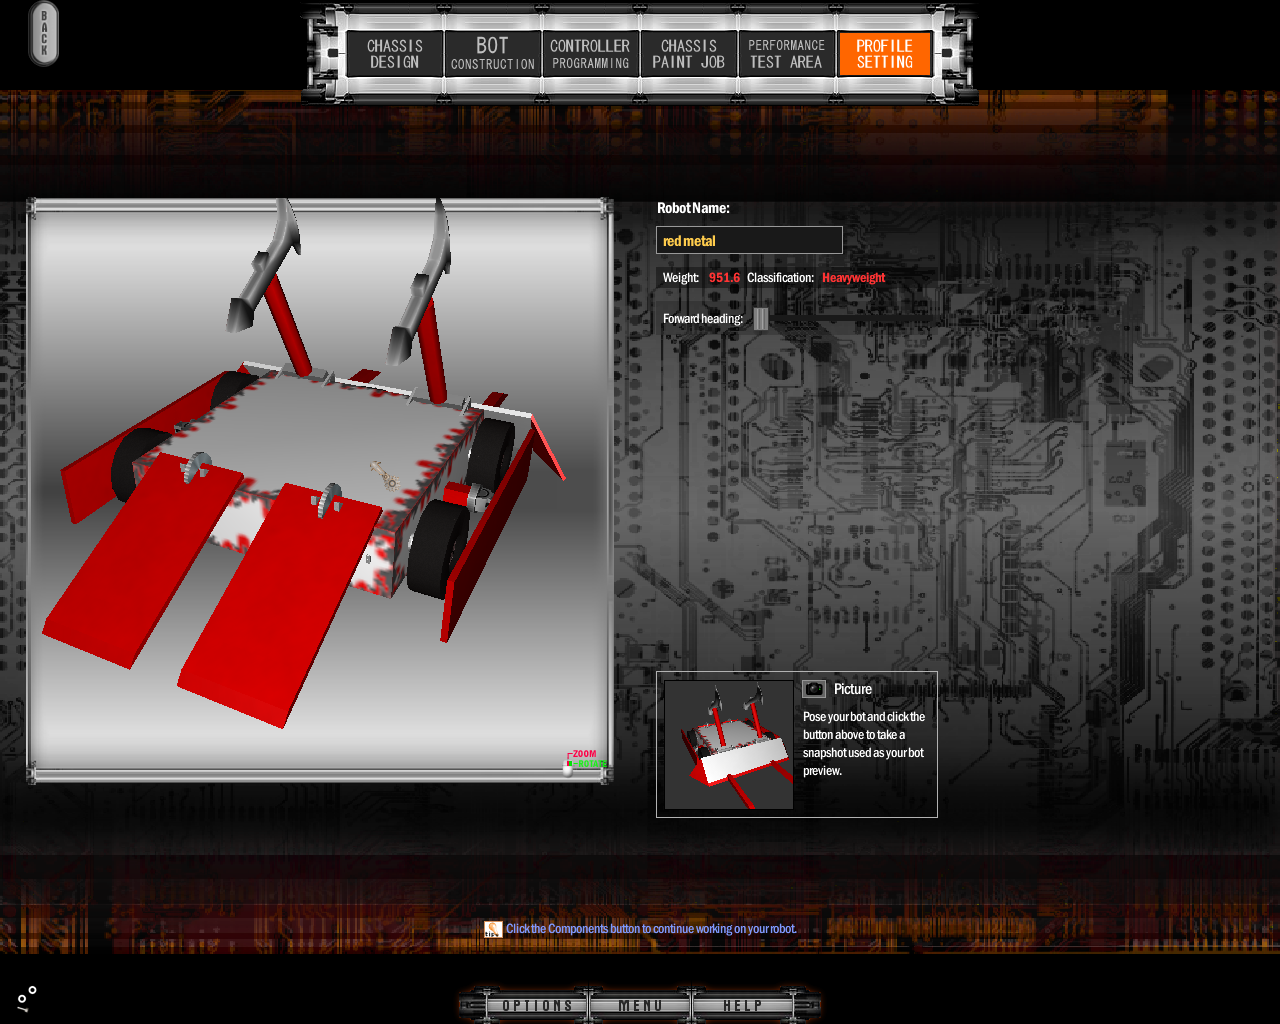This screenshot has width=1280, height=1024.
Task: Click the robot preview snapshot thumbnail
Action: 729,745
